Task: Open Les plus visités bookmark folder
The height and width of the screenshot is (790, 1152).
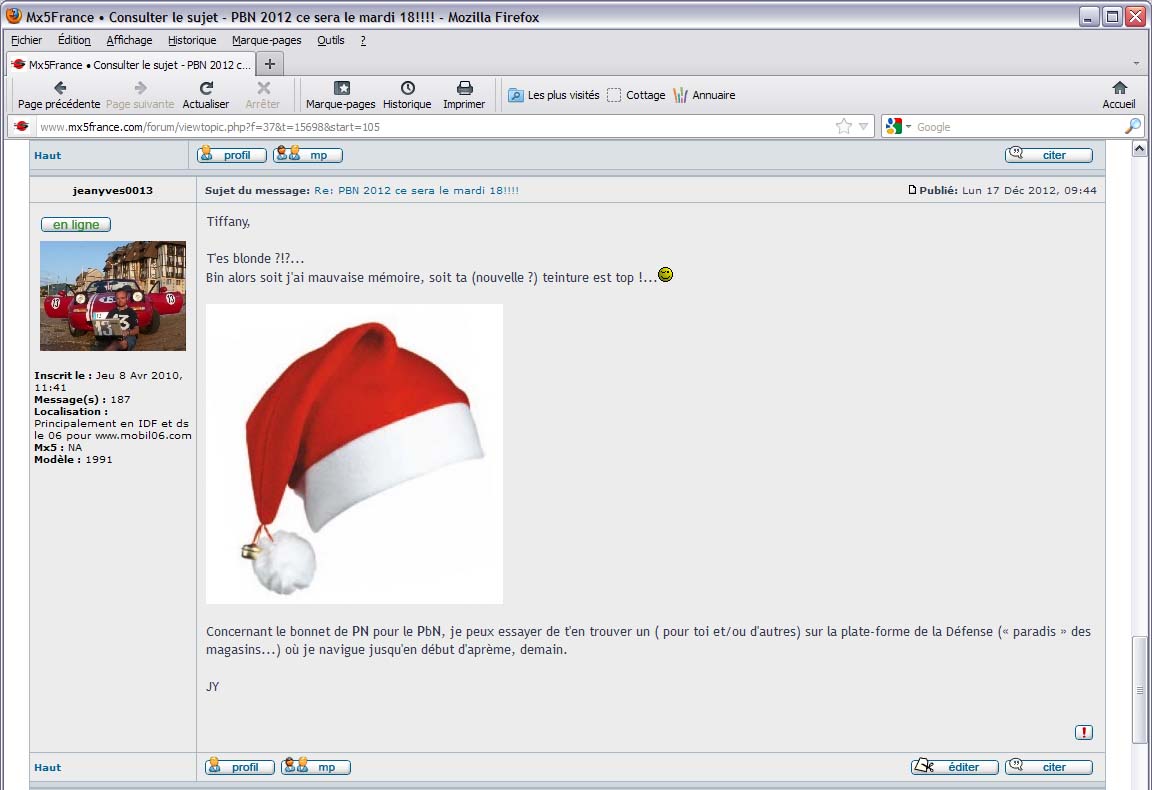Action: click(x=554, y=95)
